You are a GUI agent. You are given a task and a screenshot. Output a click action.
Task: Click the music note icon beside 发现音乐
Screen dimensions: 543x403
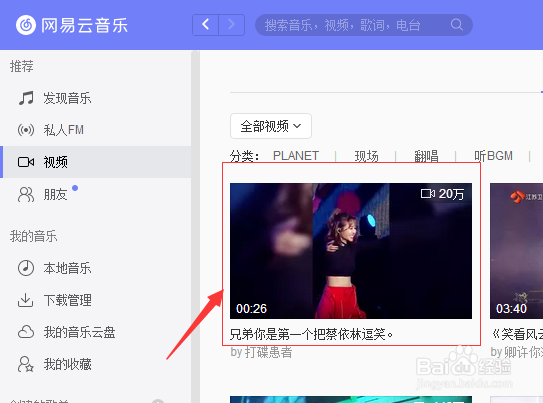pos(26,98)
